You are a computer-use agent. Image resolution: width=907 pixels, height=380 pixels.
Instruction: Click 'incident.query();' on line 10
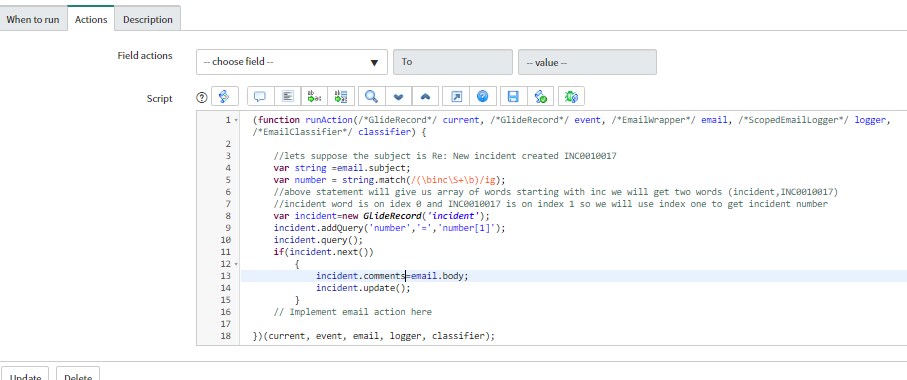click(x=318, y=240)
